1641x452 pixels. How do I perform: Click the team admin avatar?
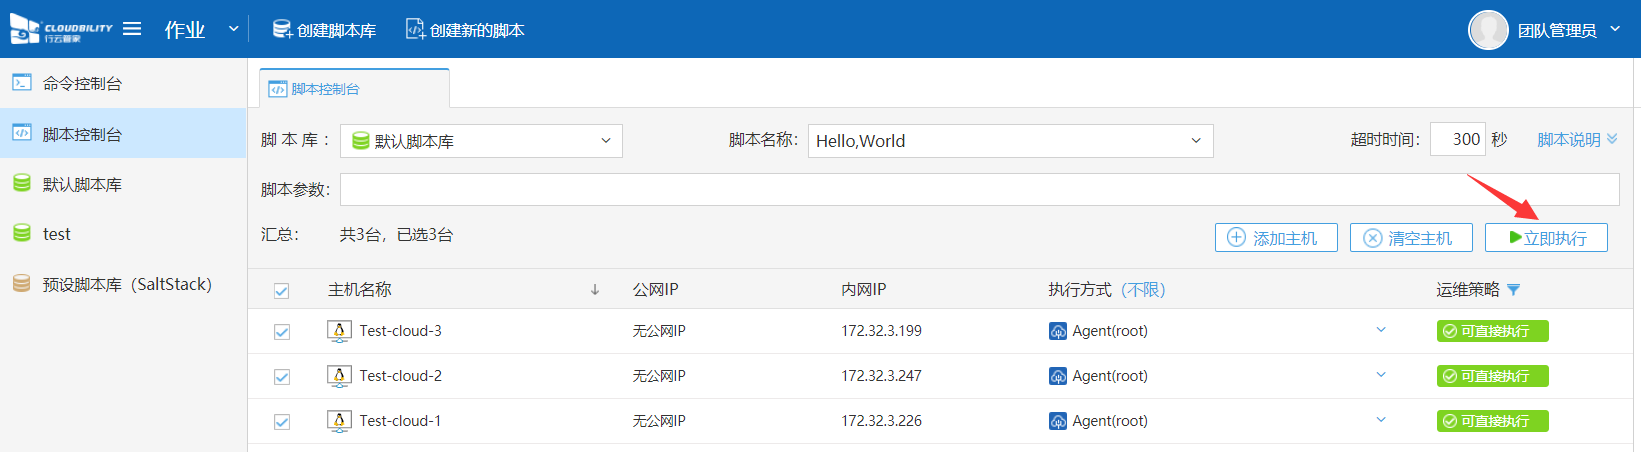[1488, 30]
